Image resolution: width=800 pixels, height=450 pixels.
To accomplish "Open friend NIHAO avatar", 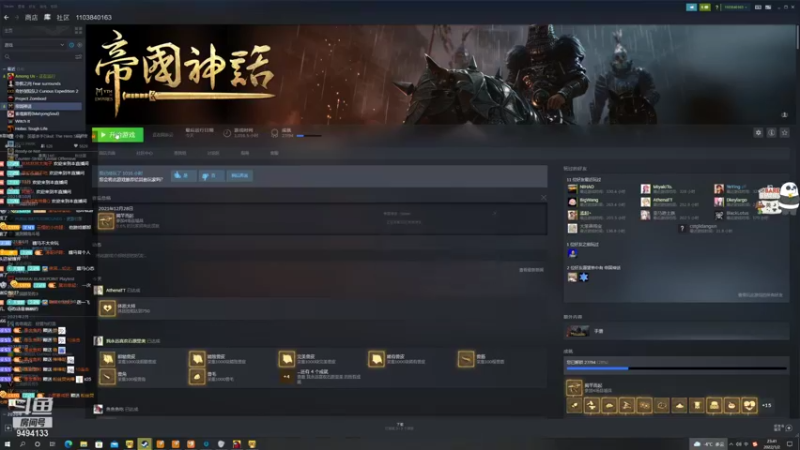I will click(x=572, y=189).
